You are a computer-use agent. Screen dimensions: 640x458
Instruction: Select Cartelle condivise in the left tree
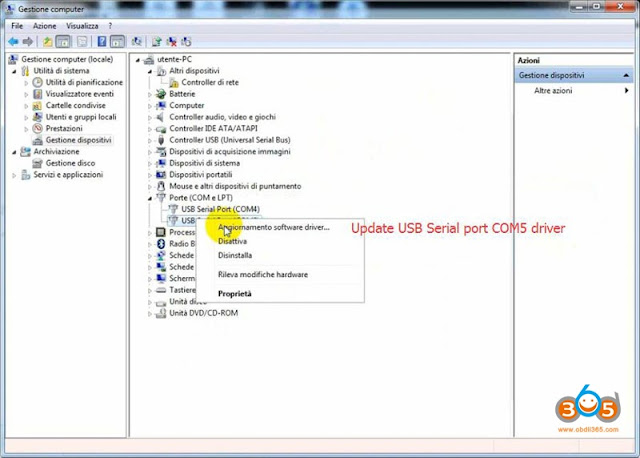(x=76, y=105)
